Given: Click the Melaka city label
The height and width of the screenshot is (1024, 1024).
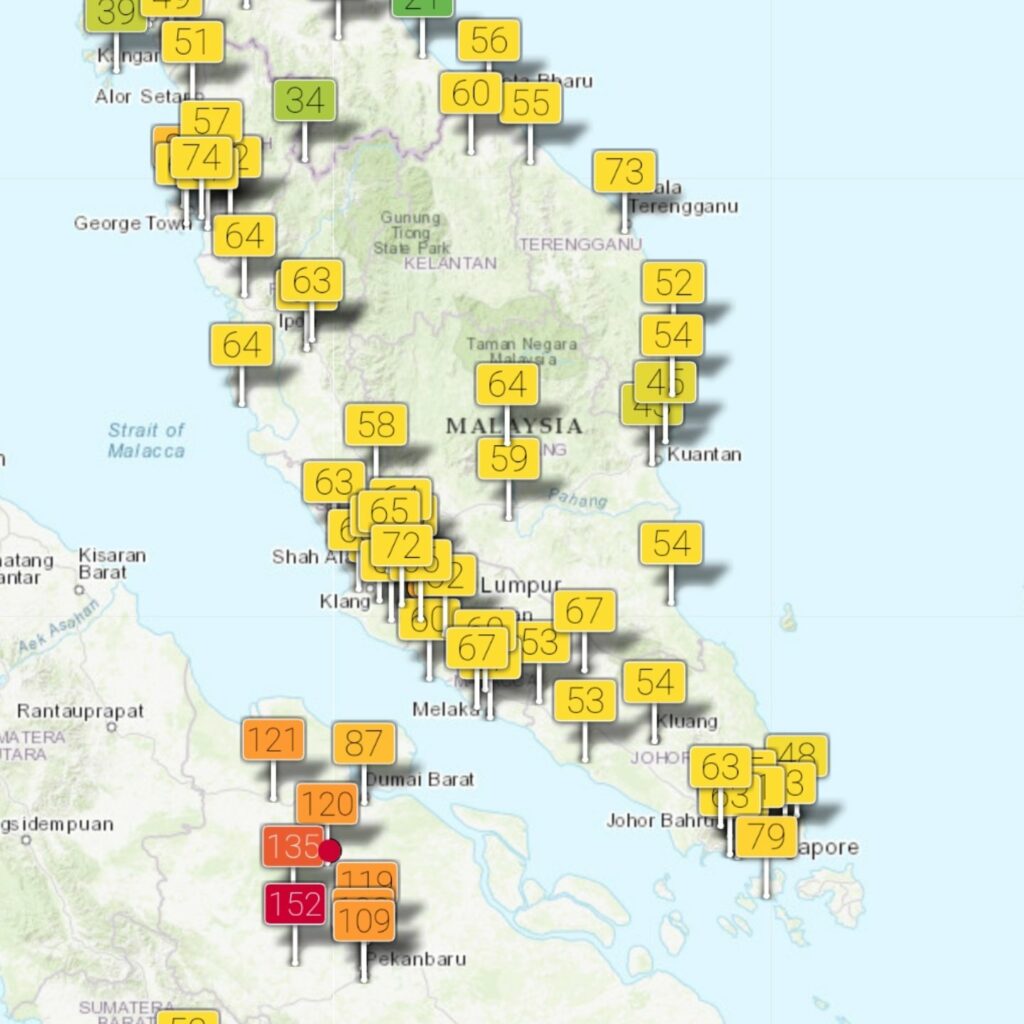Looking at the screenshot, I should coord(445,709).
